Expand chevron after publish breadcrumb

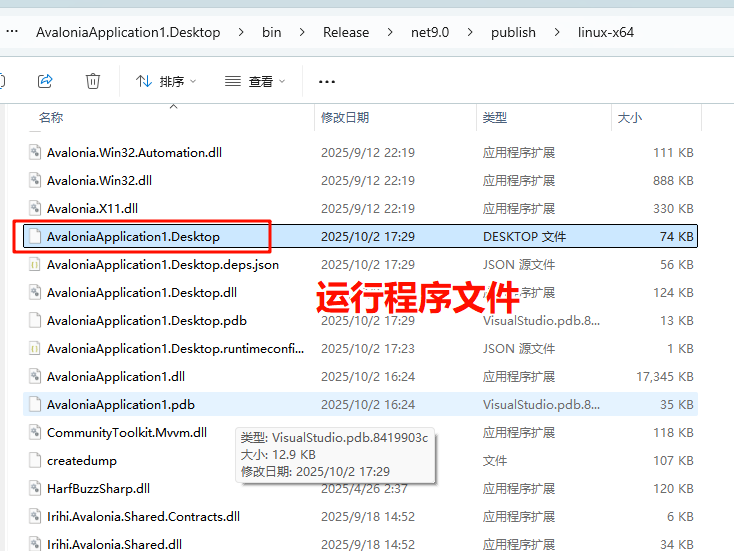(x=557, y=32)
